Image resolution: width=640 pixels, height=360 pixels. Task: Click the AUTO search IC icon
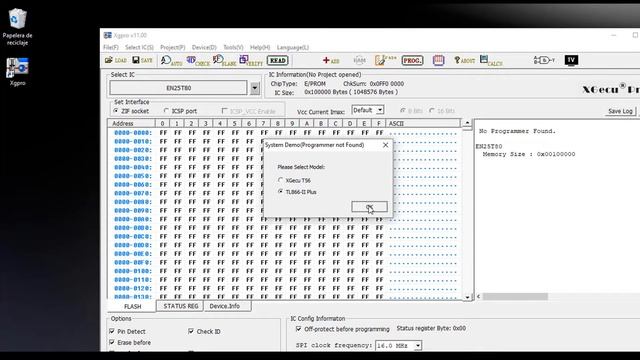tap(171, 61)
